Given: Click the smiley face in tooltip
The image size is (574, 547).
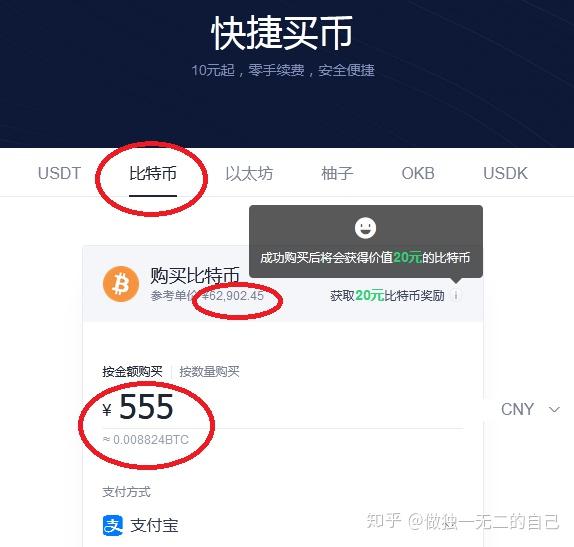Looking at the screenshot, I should coord(365,227).
